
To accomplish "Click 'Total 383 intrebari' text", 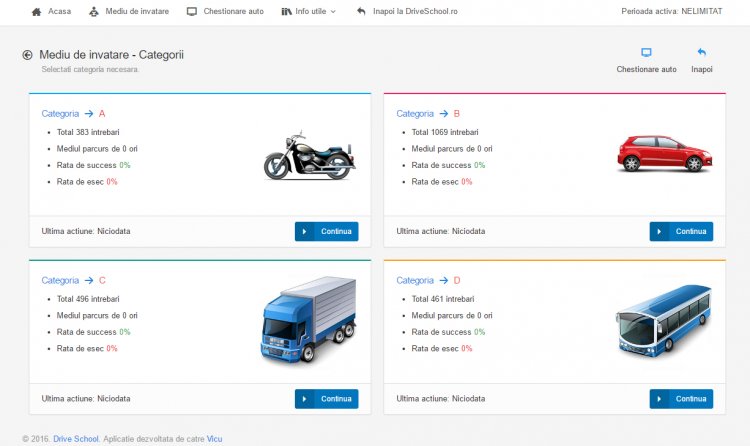I will tap(88, 132).
